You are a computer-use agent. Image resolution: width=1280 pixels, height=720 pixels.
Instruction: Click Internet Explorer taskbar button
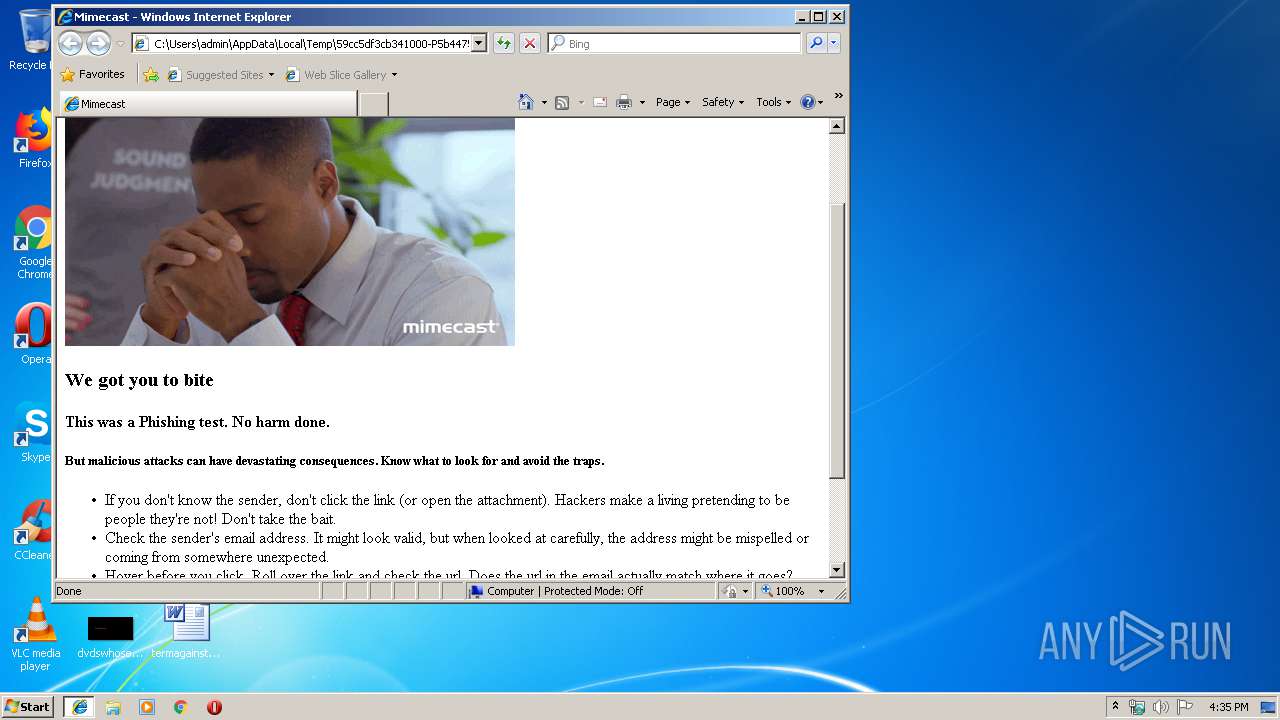pos(79,707)
